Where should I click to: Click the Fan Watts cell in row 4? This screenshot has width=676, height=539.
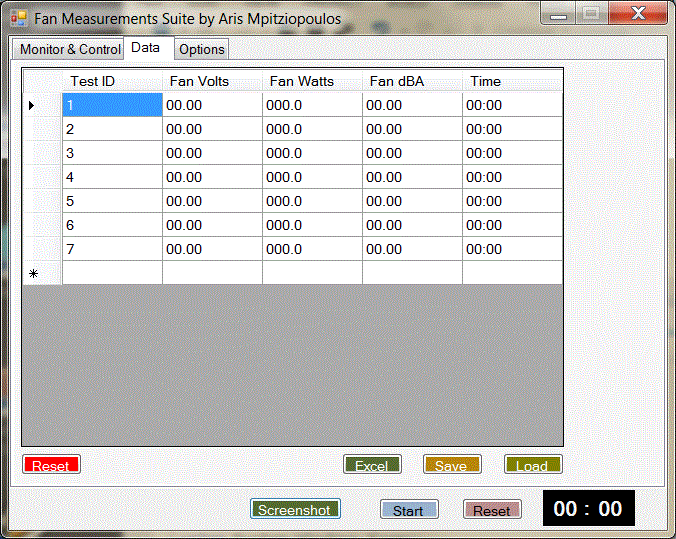(312, 177)
